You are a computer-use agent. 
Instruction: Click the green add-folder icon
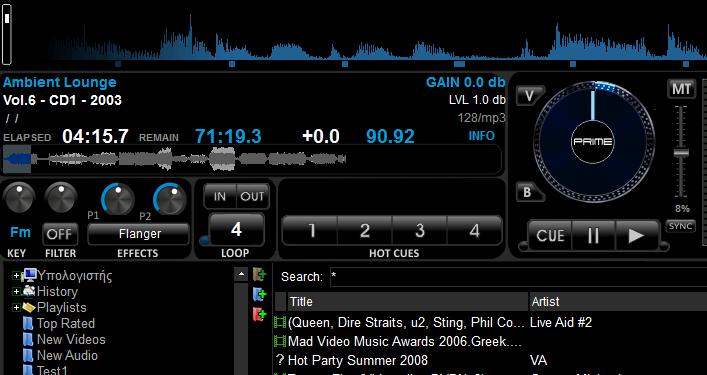click(x=259, y=274)
